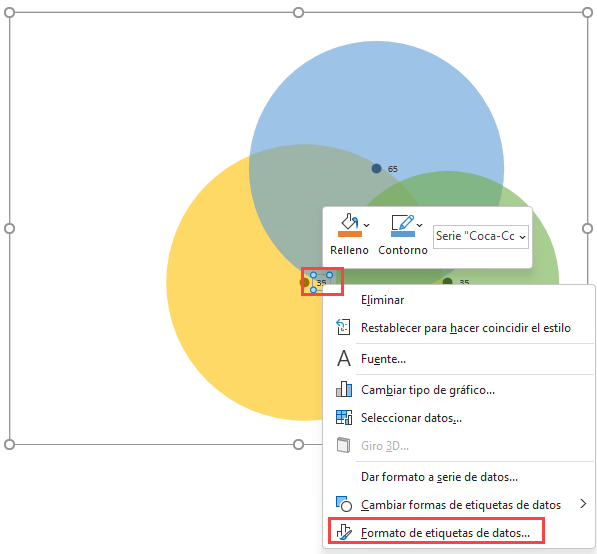
Task: Click the chart's top-right corner handle
Action: click(587, 13)
